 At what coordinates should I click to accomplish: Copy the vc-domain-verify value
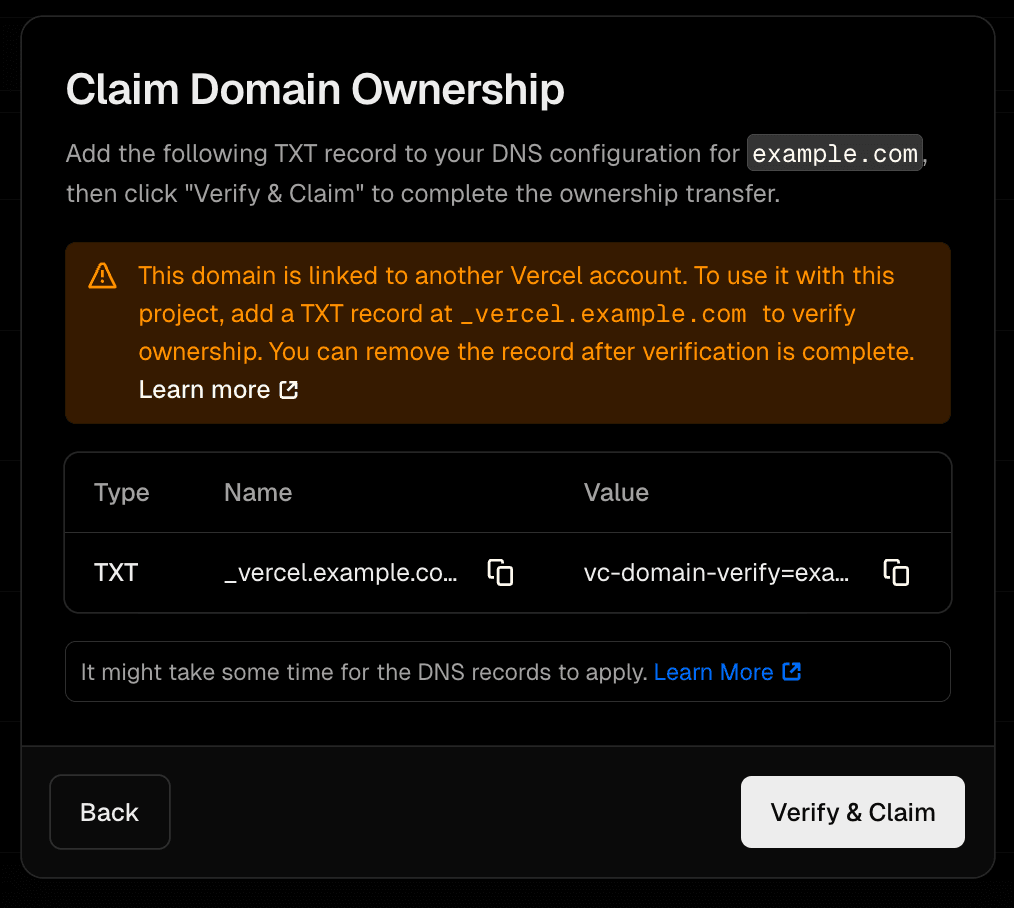pos(896,573)
